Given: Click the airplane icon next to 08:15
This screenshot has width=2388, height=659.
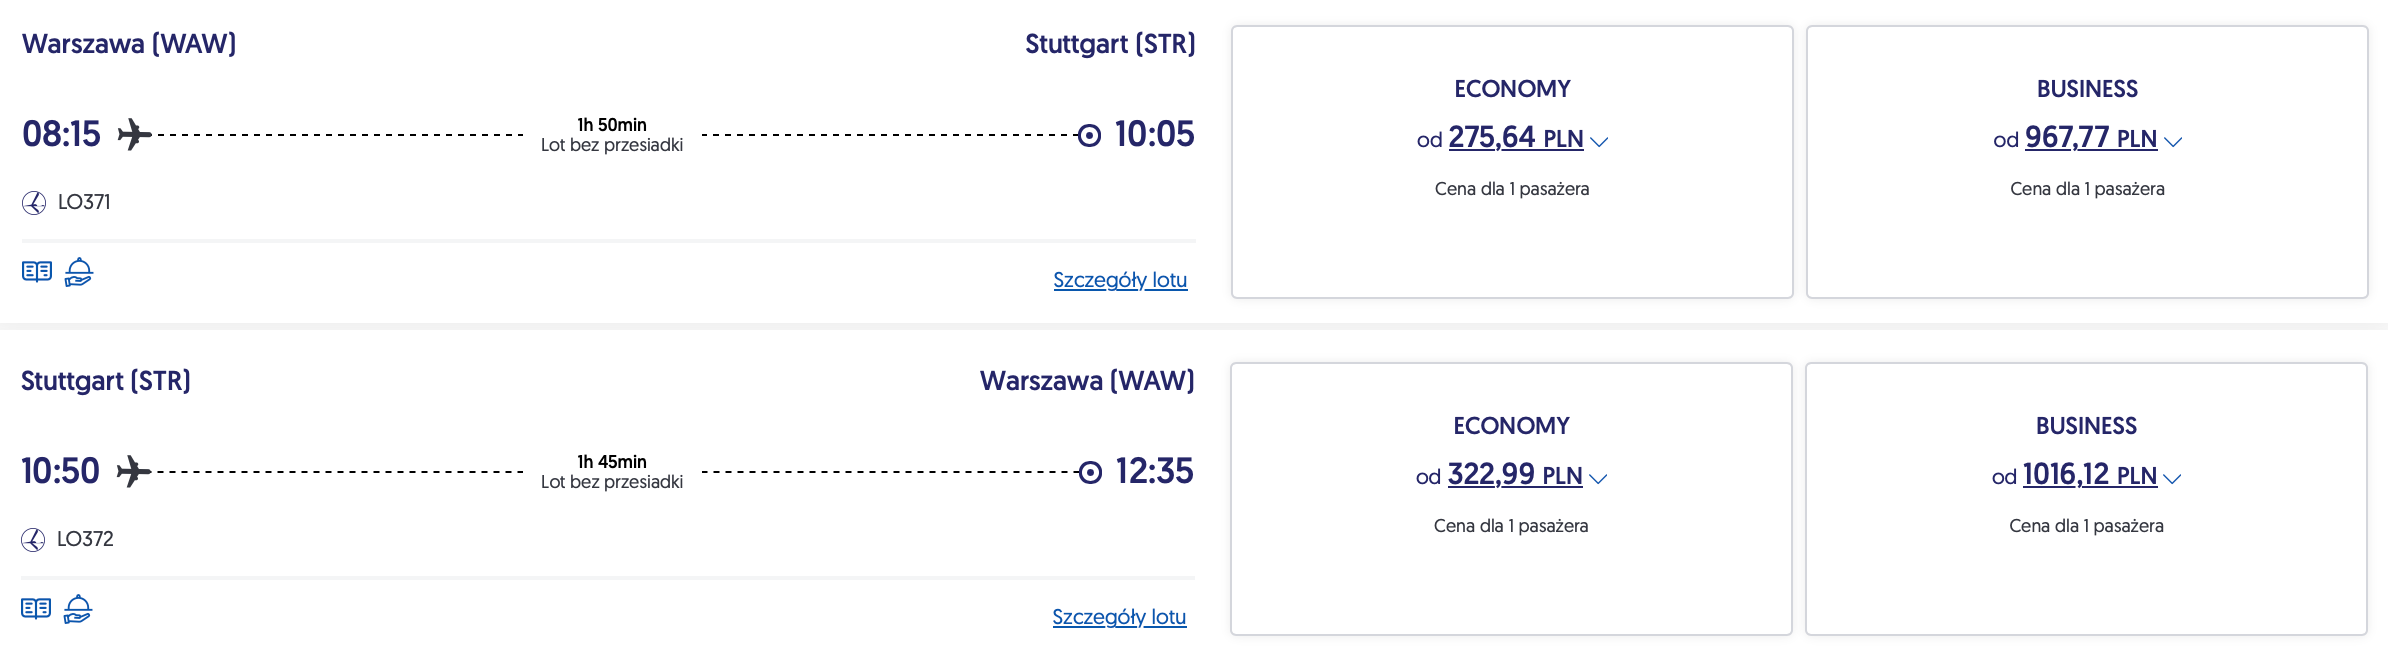Looking at the screenshot, I should tap(135, 134).
